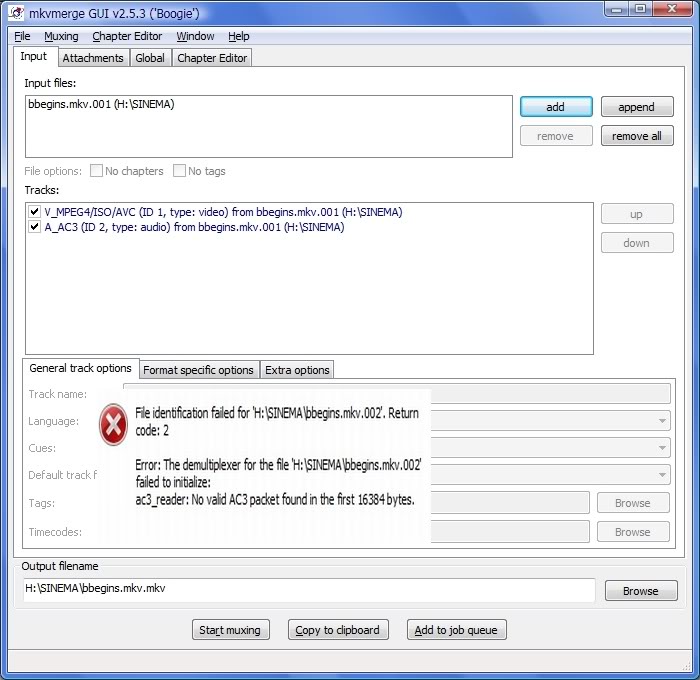Click the Timecodes file input field
This screenshot has width=700, height=680.
click(510, 532)
